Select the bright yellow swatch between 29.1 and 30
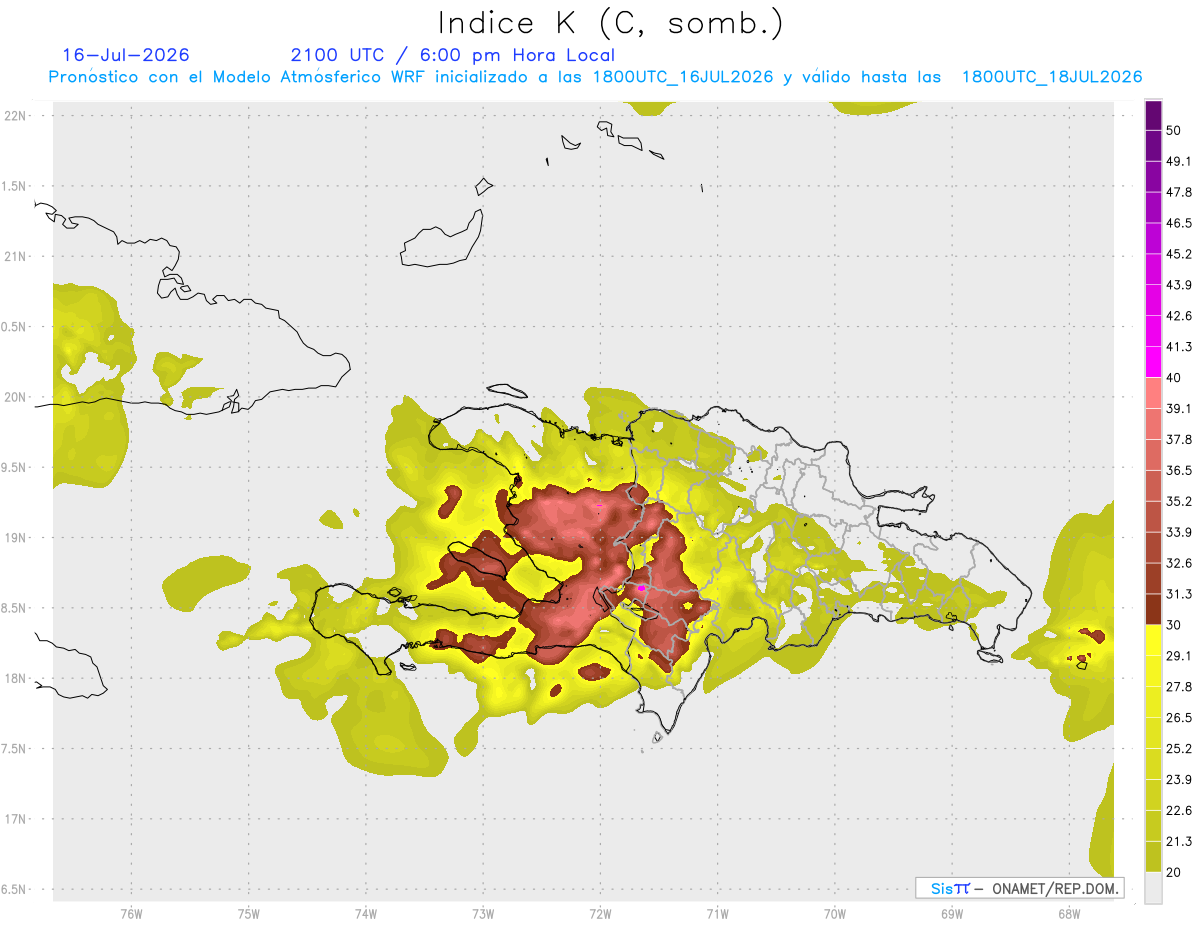 pyautogui.click(x=1153, y=640)
